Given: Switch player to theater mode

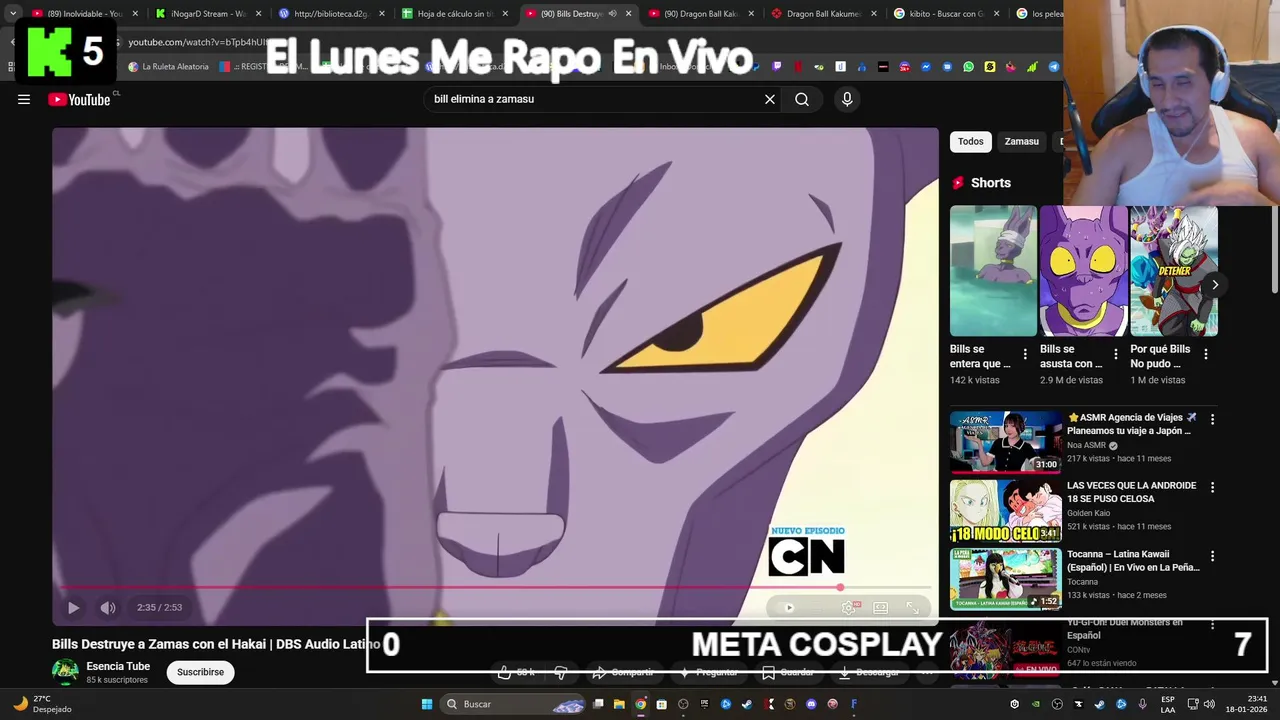Looking at the screenshot, I should pos(880,607).
